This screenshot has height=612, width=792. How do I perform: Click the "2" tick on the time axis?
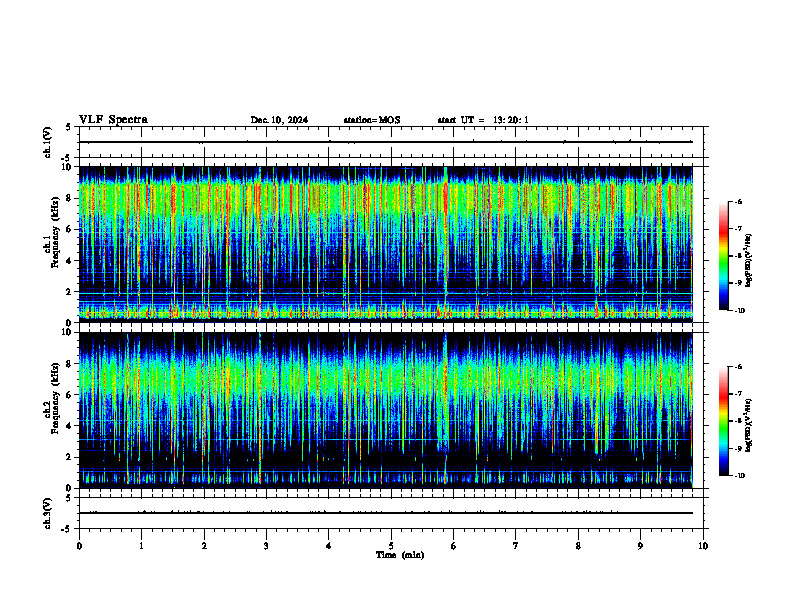point(204,546)
